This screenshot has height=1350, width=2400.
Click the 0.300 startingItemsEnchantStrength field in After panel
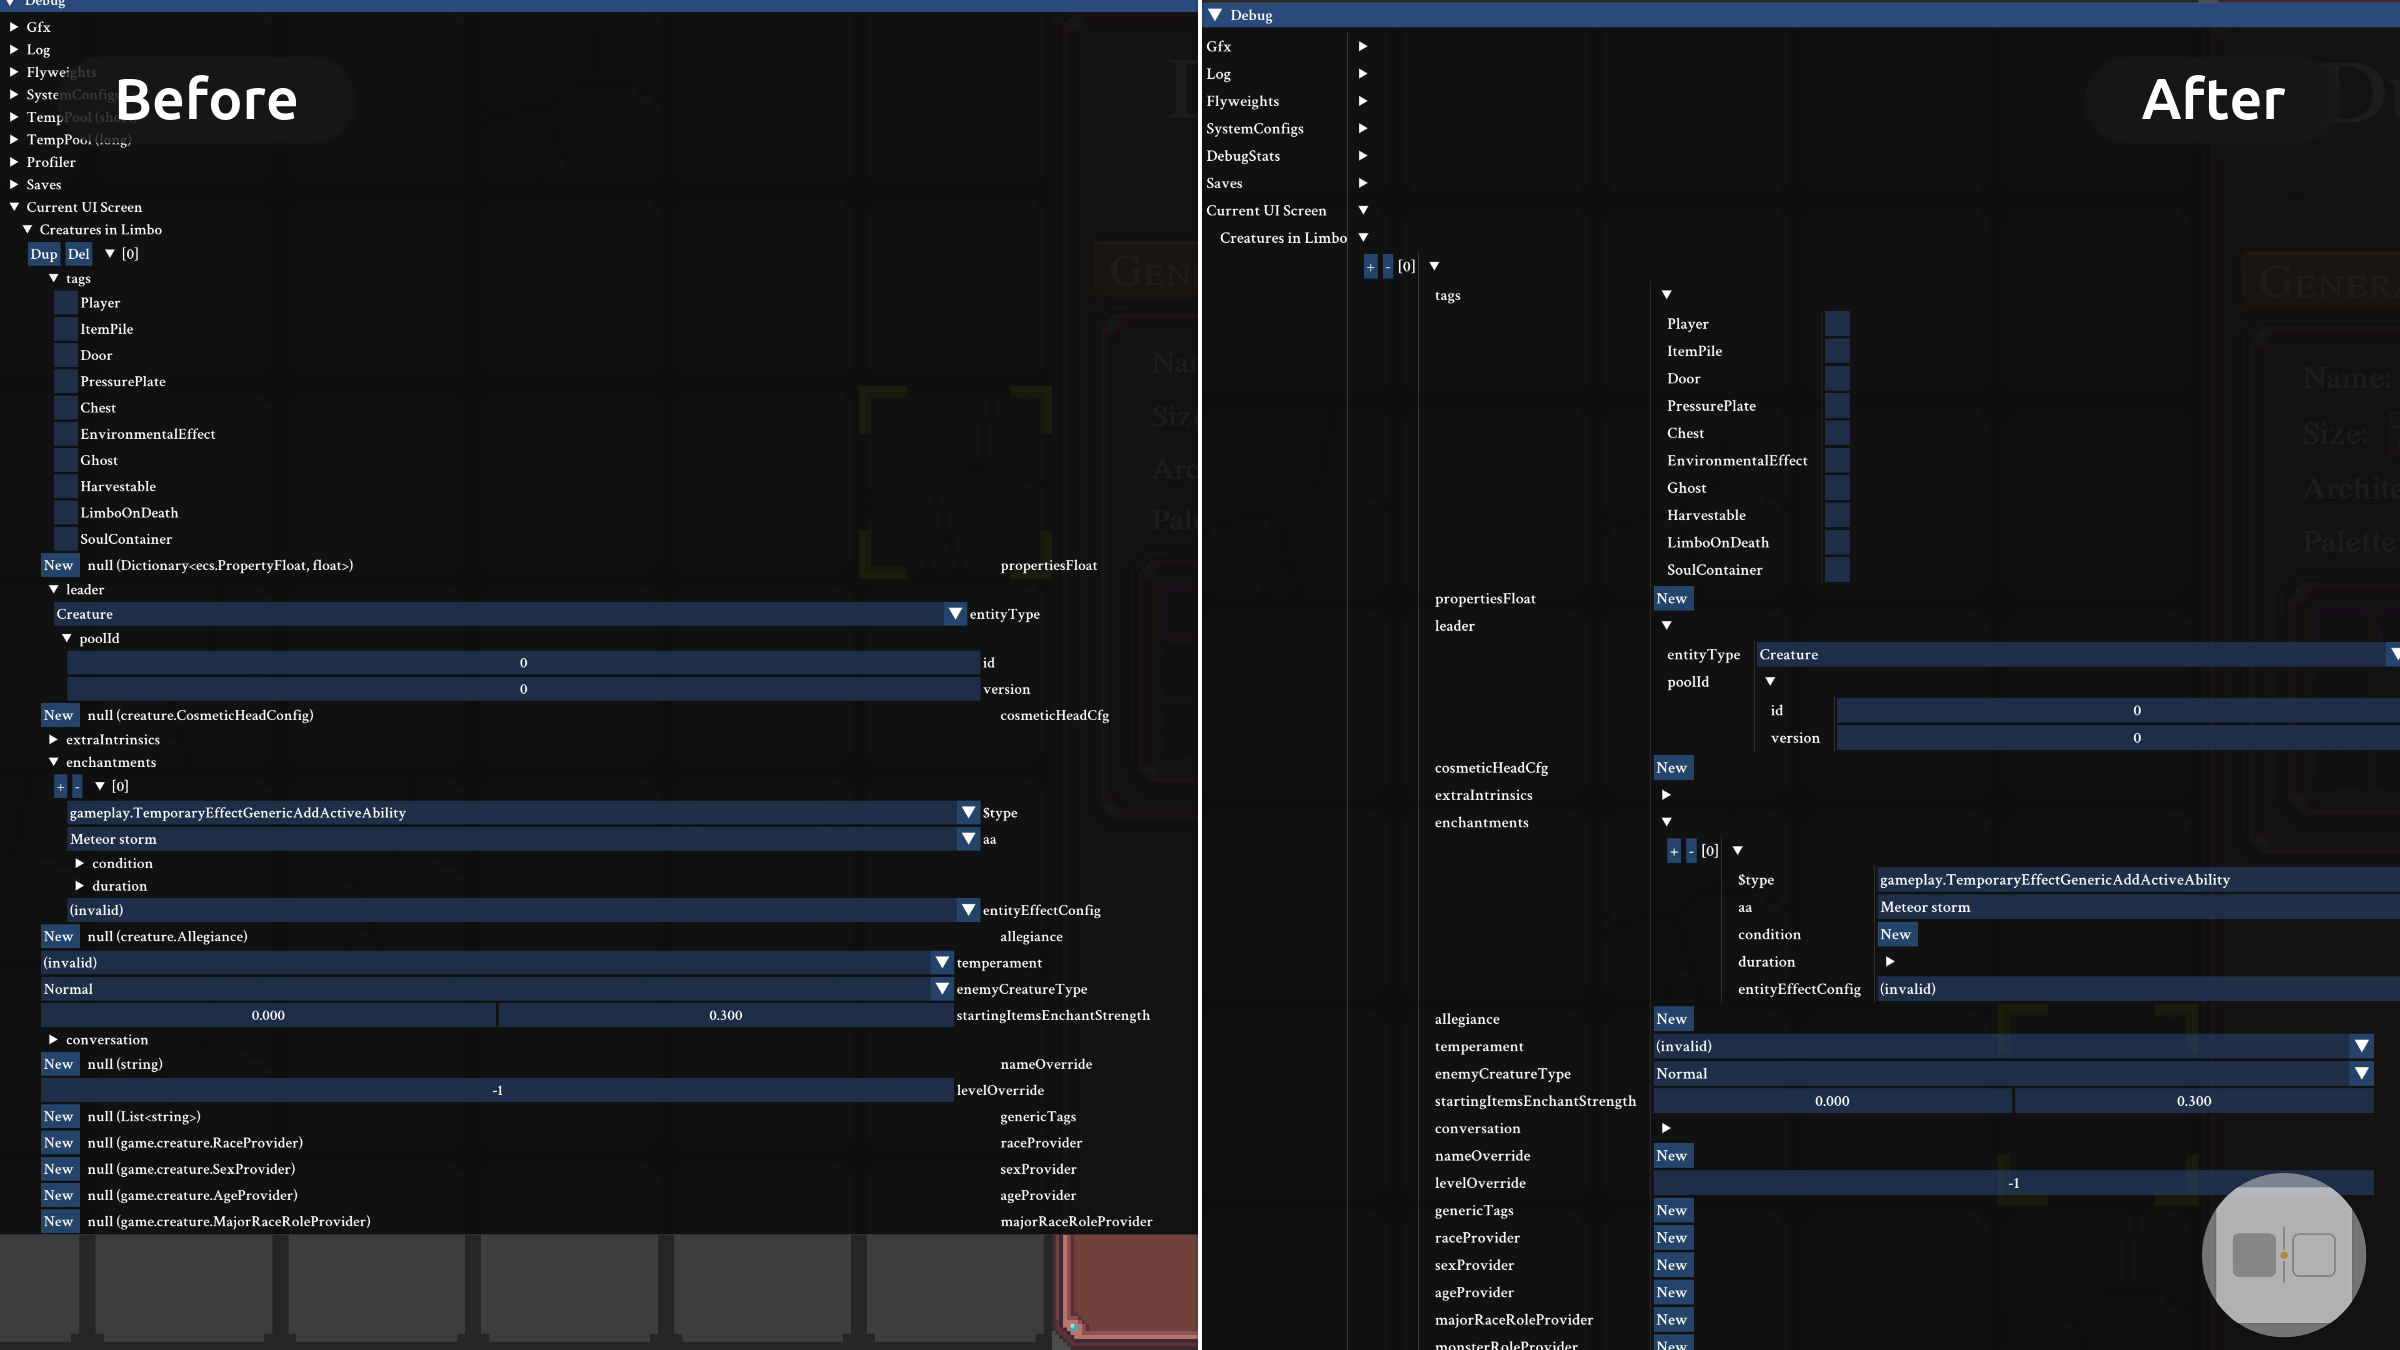pos(2194,1101)
